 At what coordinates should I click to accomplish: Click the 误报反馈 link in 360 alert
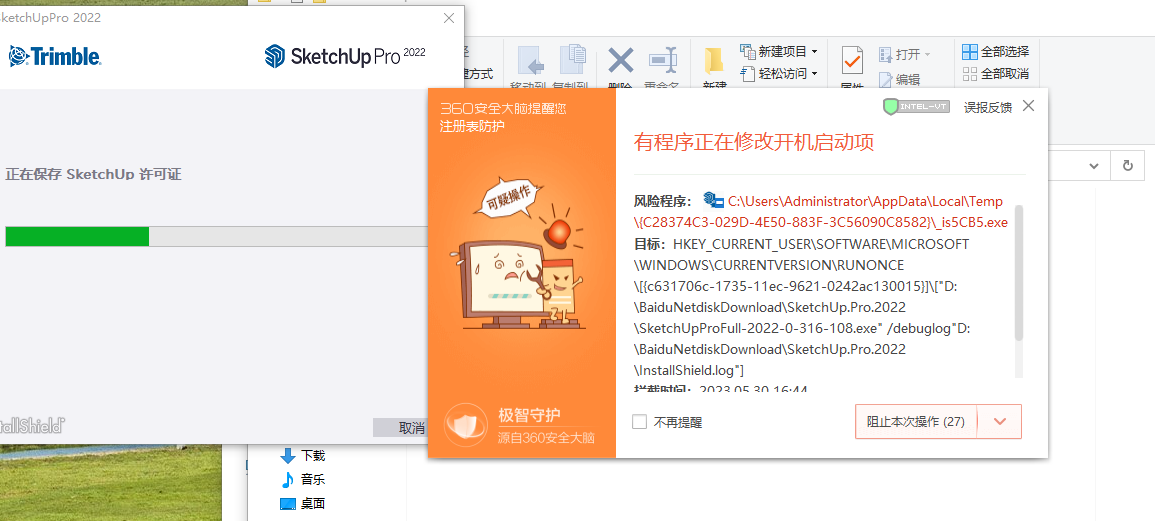(988, 107)
